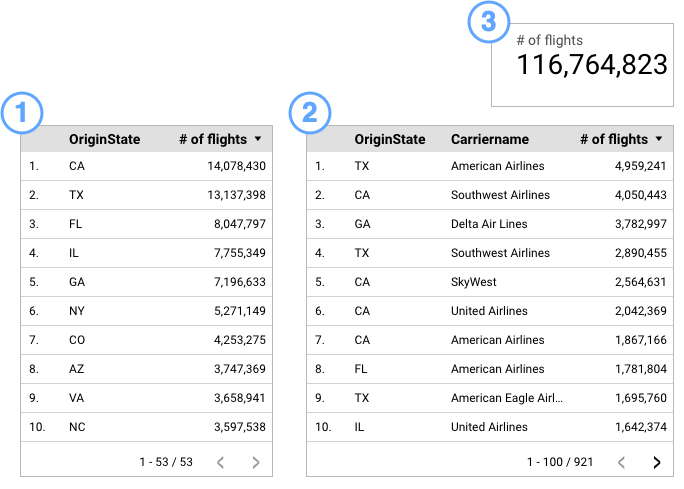Click next page arrow in OriginState table
Viewport: 684px width, 489px height.
pyautogui.click(x=256, y=462)
